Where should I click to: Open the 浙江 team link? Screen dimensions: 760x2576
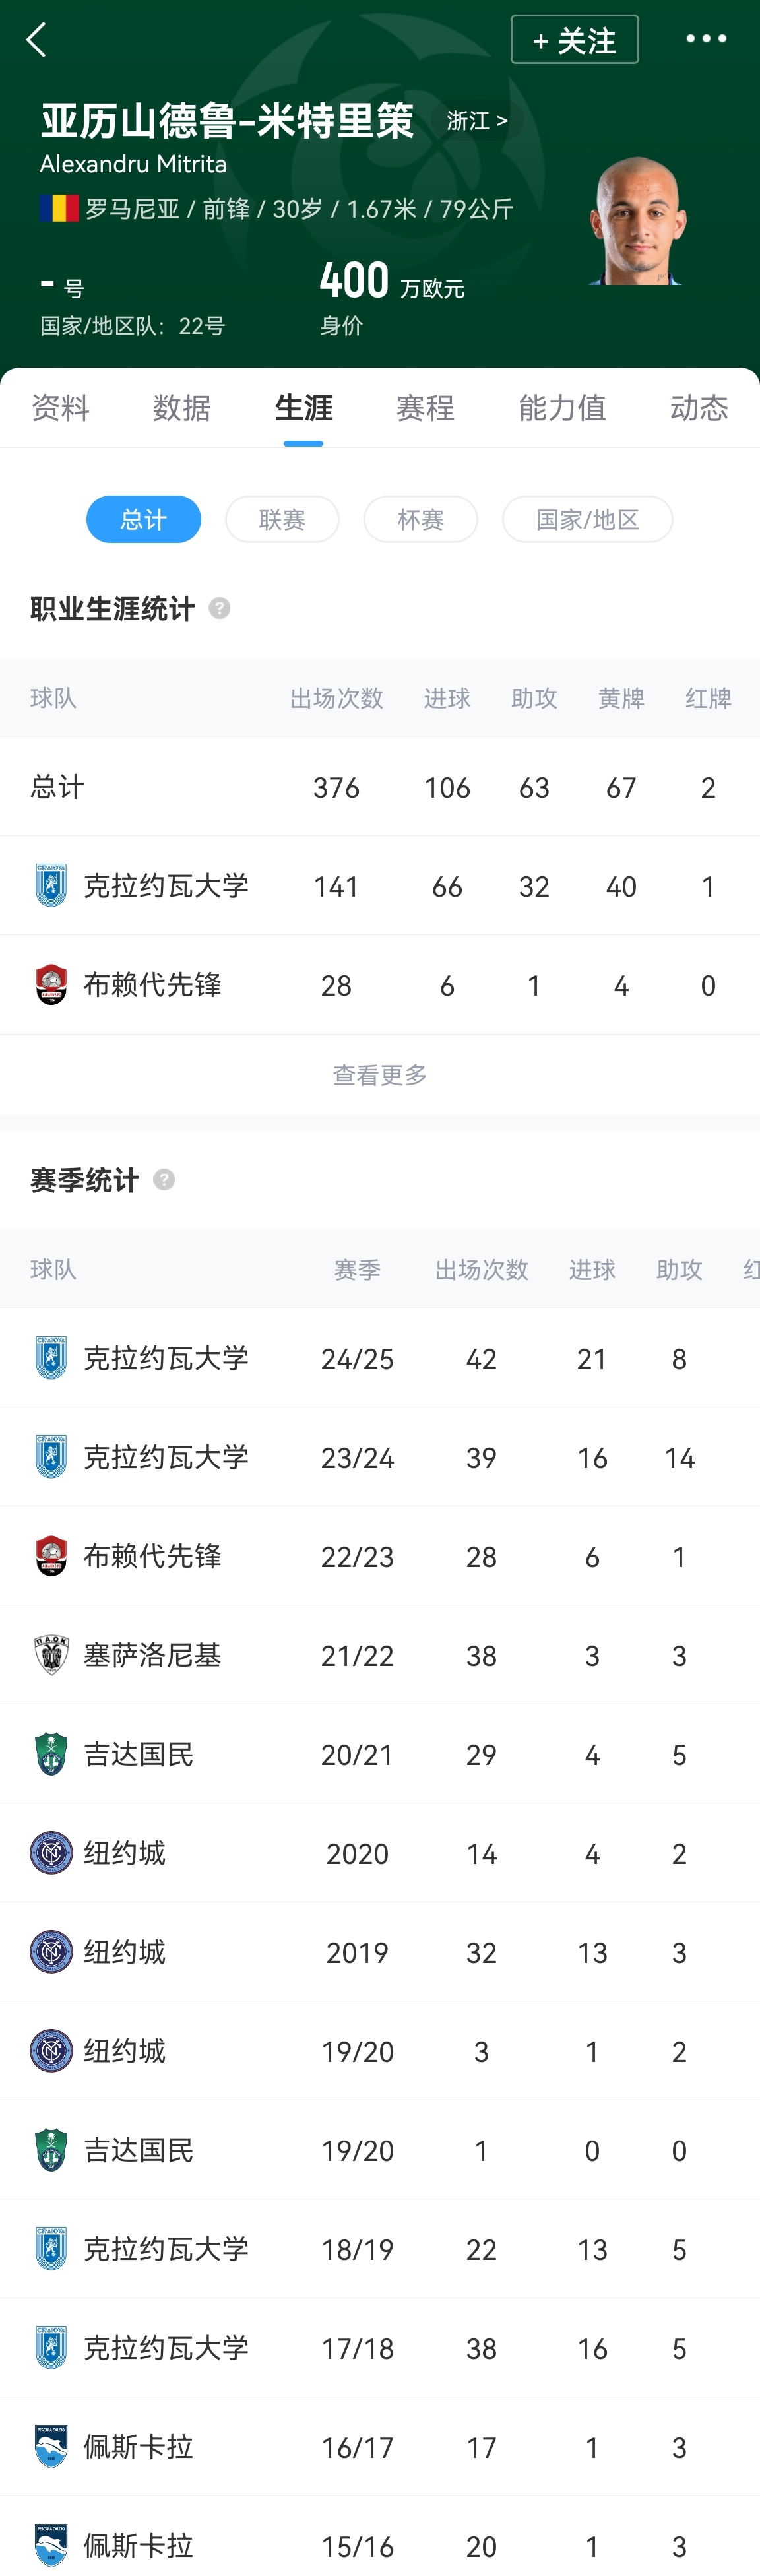click(x=477, y=121)
